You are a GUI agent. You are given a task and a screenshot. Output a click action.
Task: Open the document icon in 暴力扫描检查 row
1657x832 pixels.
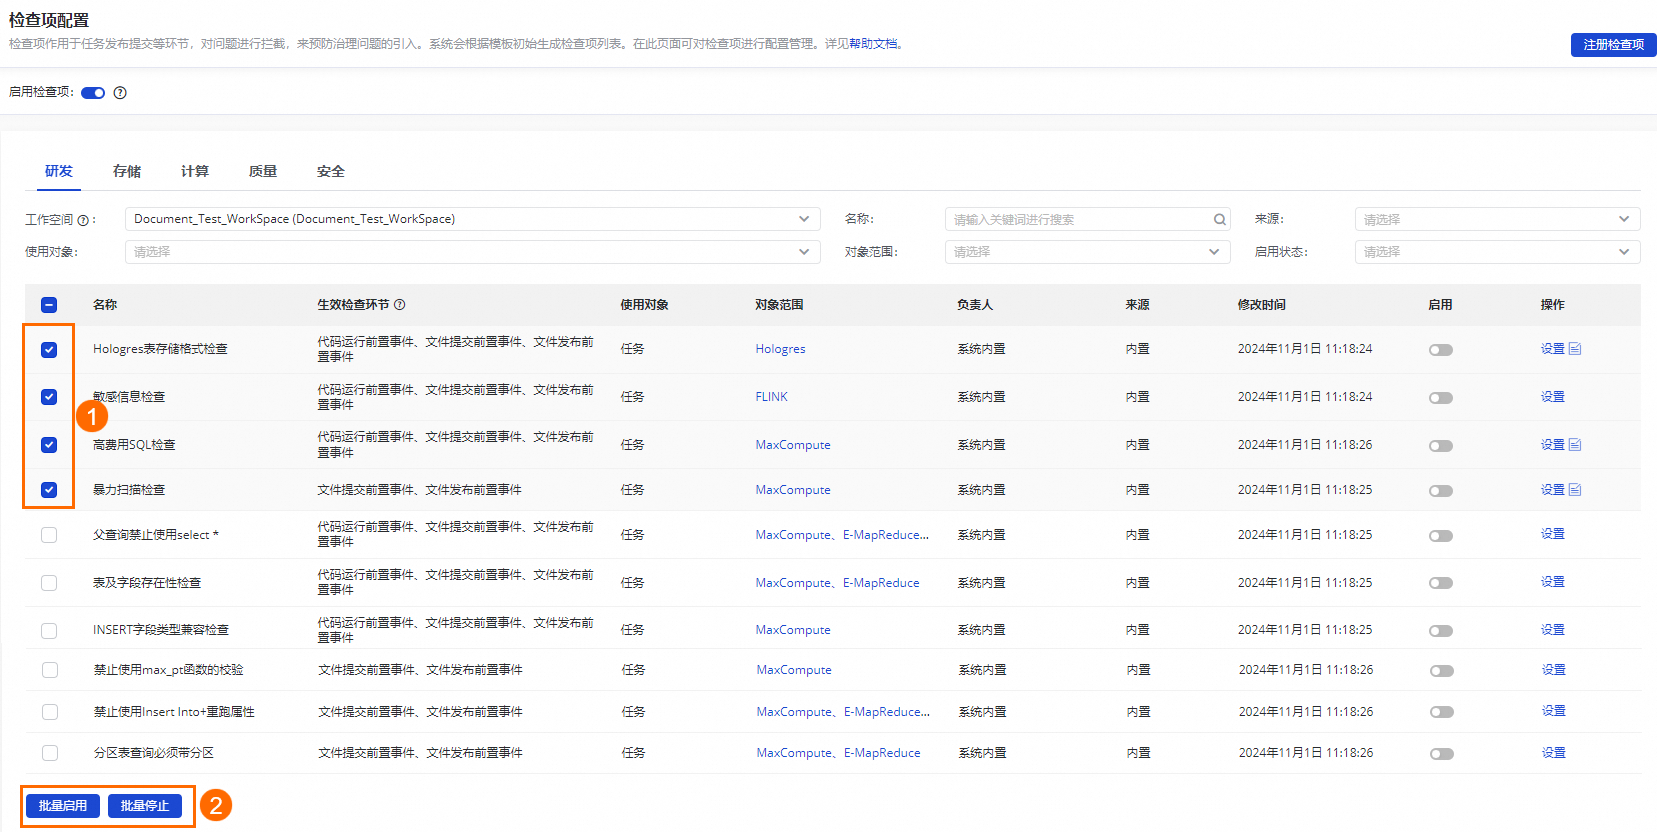click(1575, 490)
